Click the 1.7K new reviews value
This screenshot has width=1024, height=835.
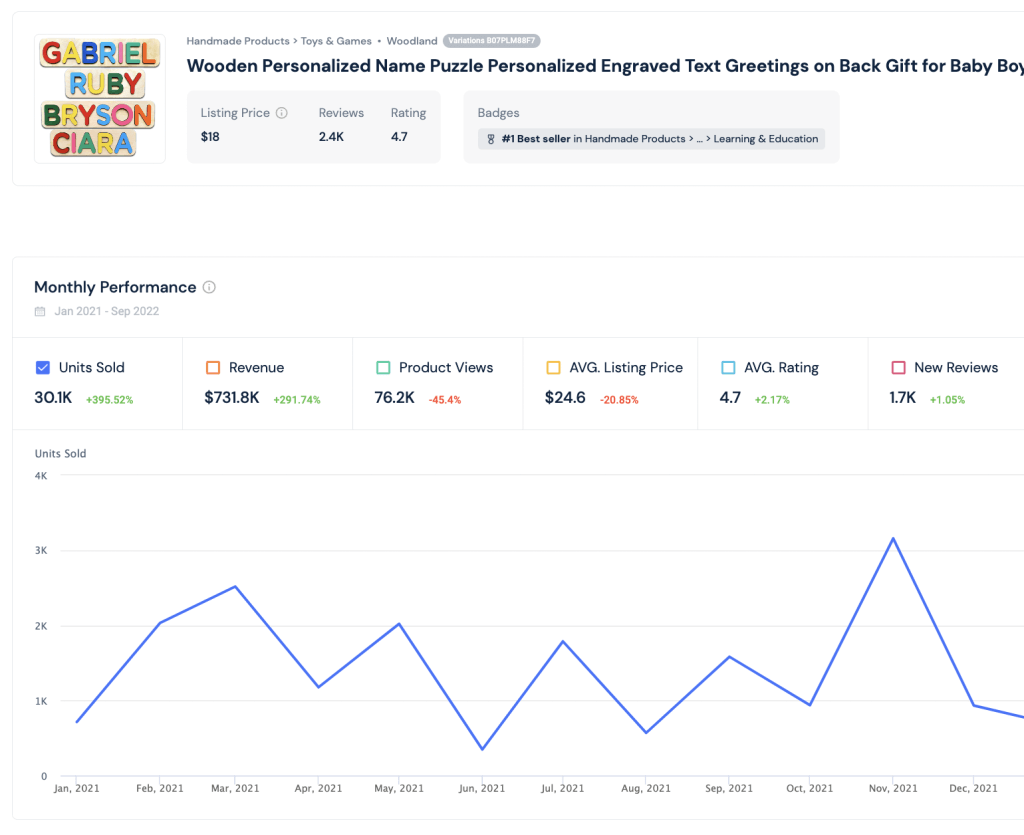903,398
